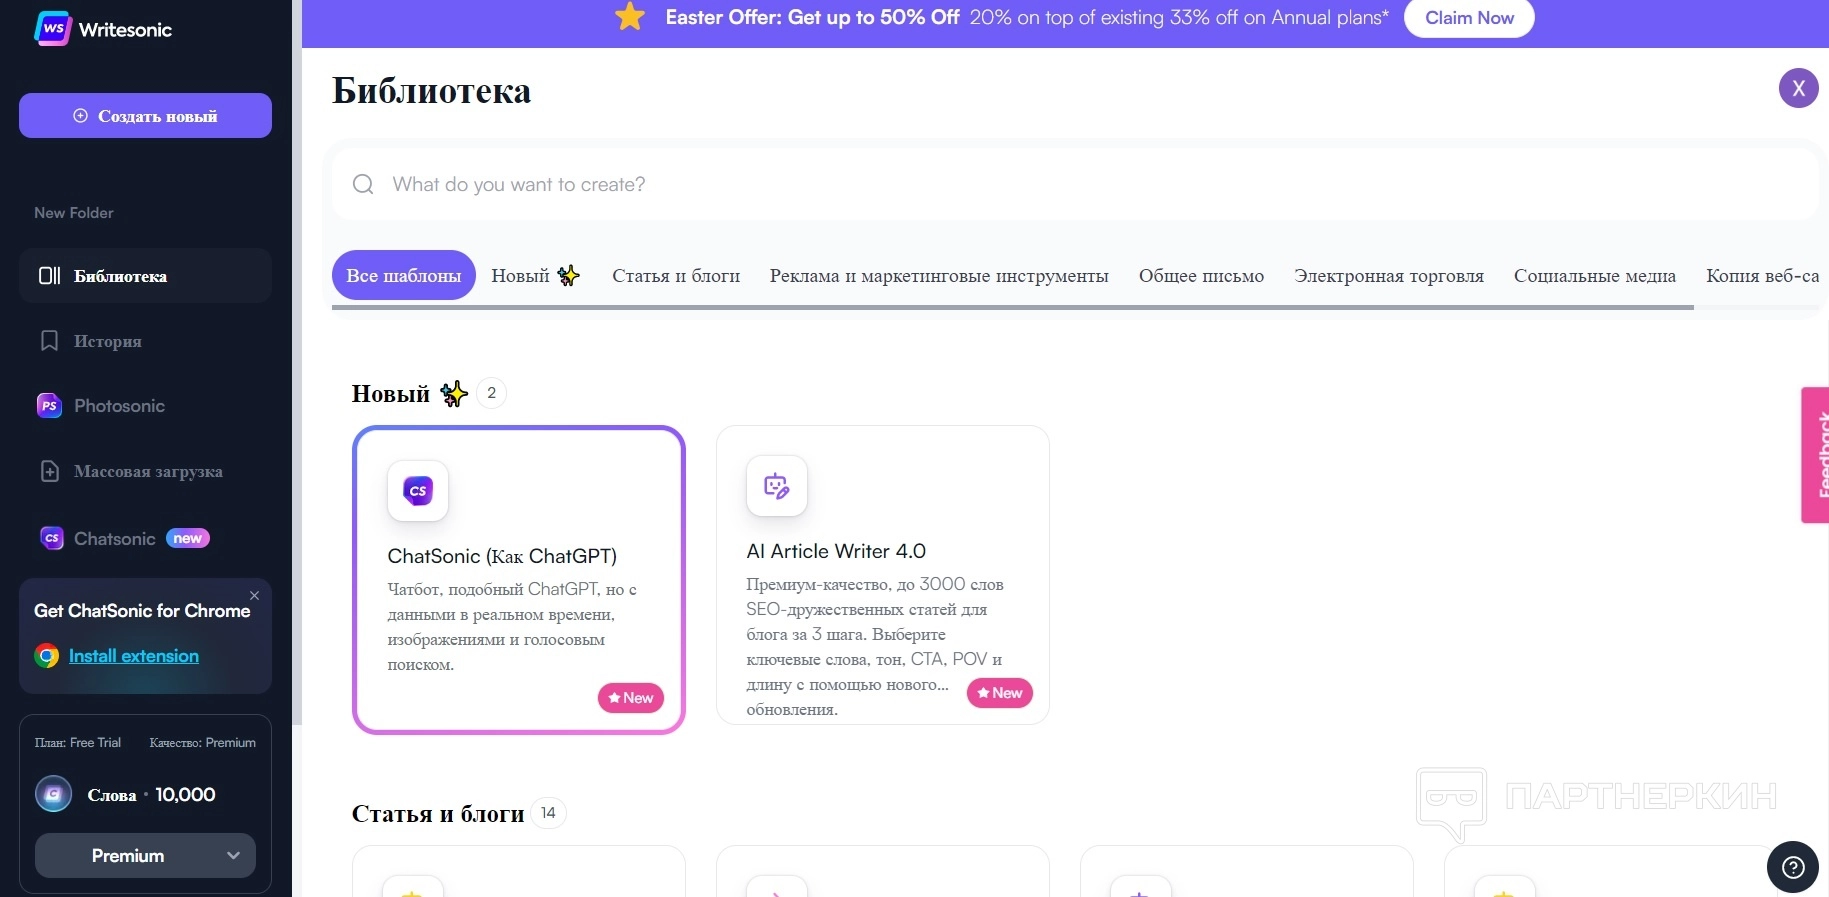Click the sparkle icon beside Новый heading
The image size is (1829, 897).
tap(454, 394)
